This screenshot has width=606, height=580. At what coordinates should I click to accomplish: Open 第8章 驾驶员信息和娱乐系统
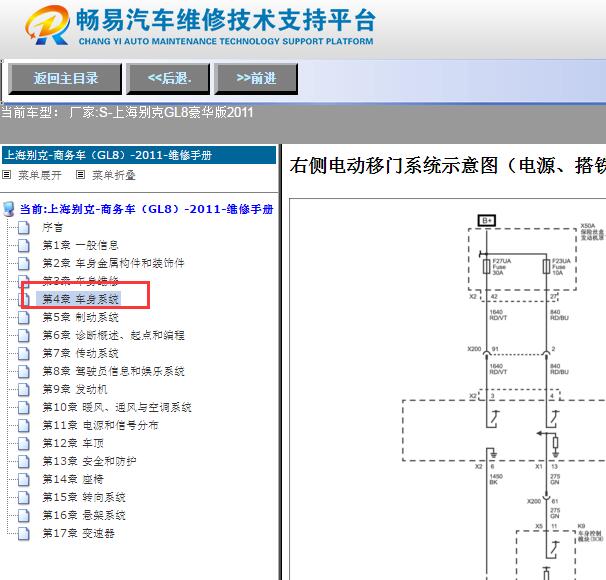[113, 371]
